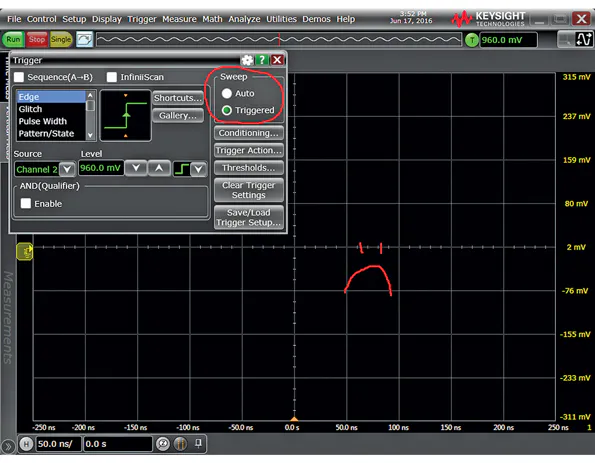The height and width of the screenshot is (463, 595).
Task: Open the Utilities menu
Action: [x=281, y=19]
